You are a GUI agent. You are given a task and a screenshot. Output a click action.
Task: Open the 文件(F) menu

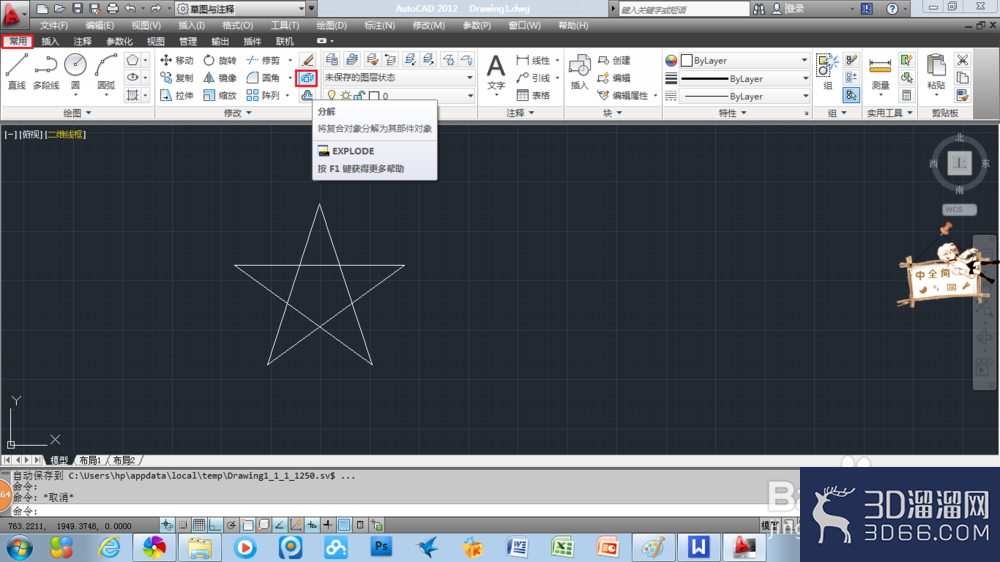[x=54, y=26]
